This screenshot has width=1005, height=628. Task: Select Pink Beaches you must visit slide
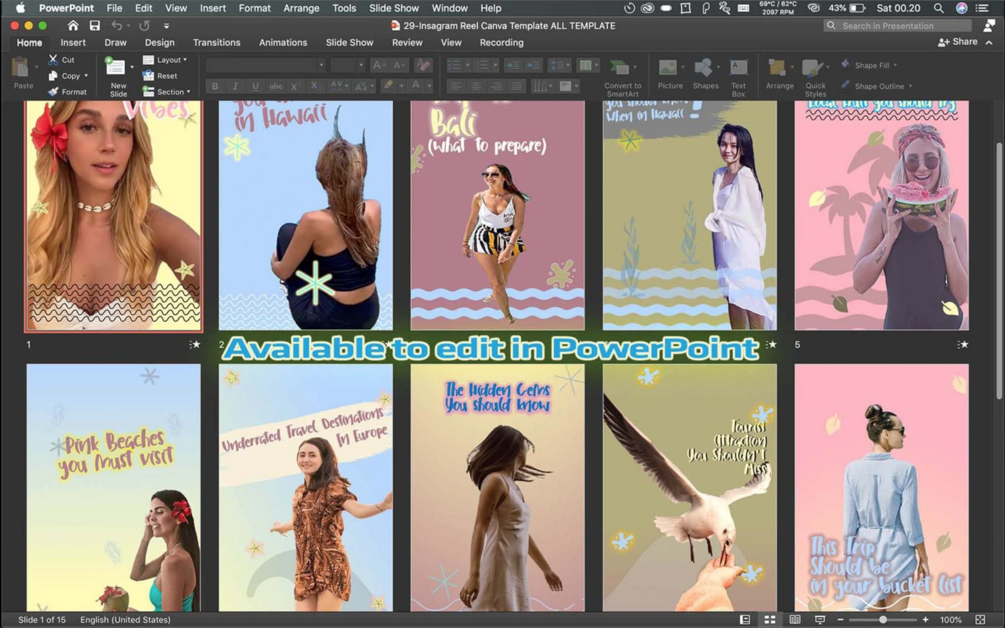[113, 488]
